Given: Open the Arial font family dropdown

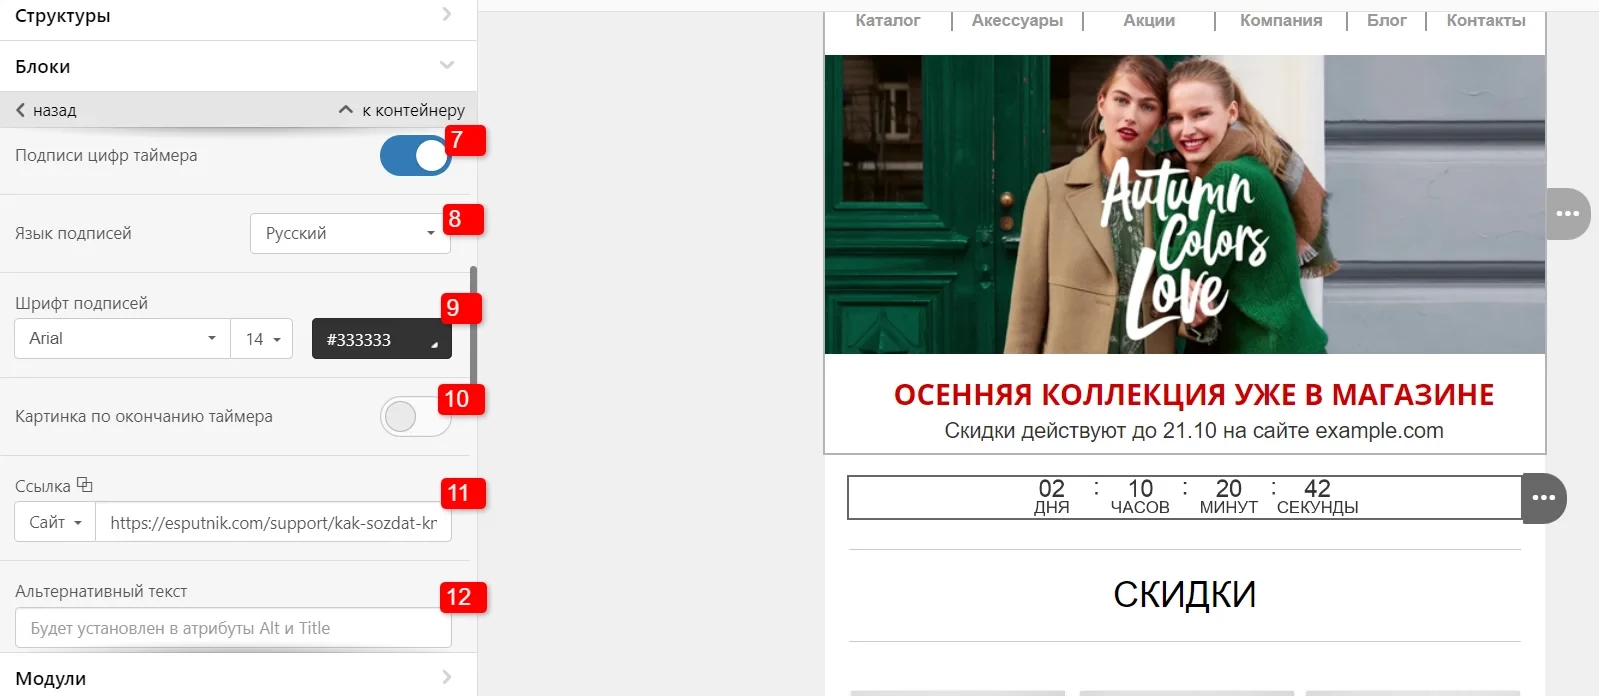Looking at the screenshot, I should click(x=122, y=338).
